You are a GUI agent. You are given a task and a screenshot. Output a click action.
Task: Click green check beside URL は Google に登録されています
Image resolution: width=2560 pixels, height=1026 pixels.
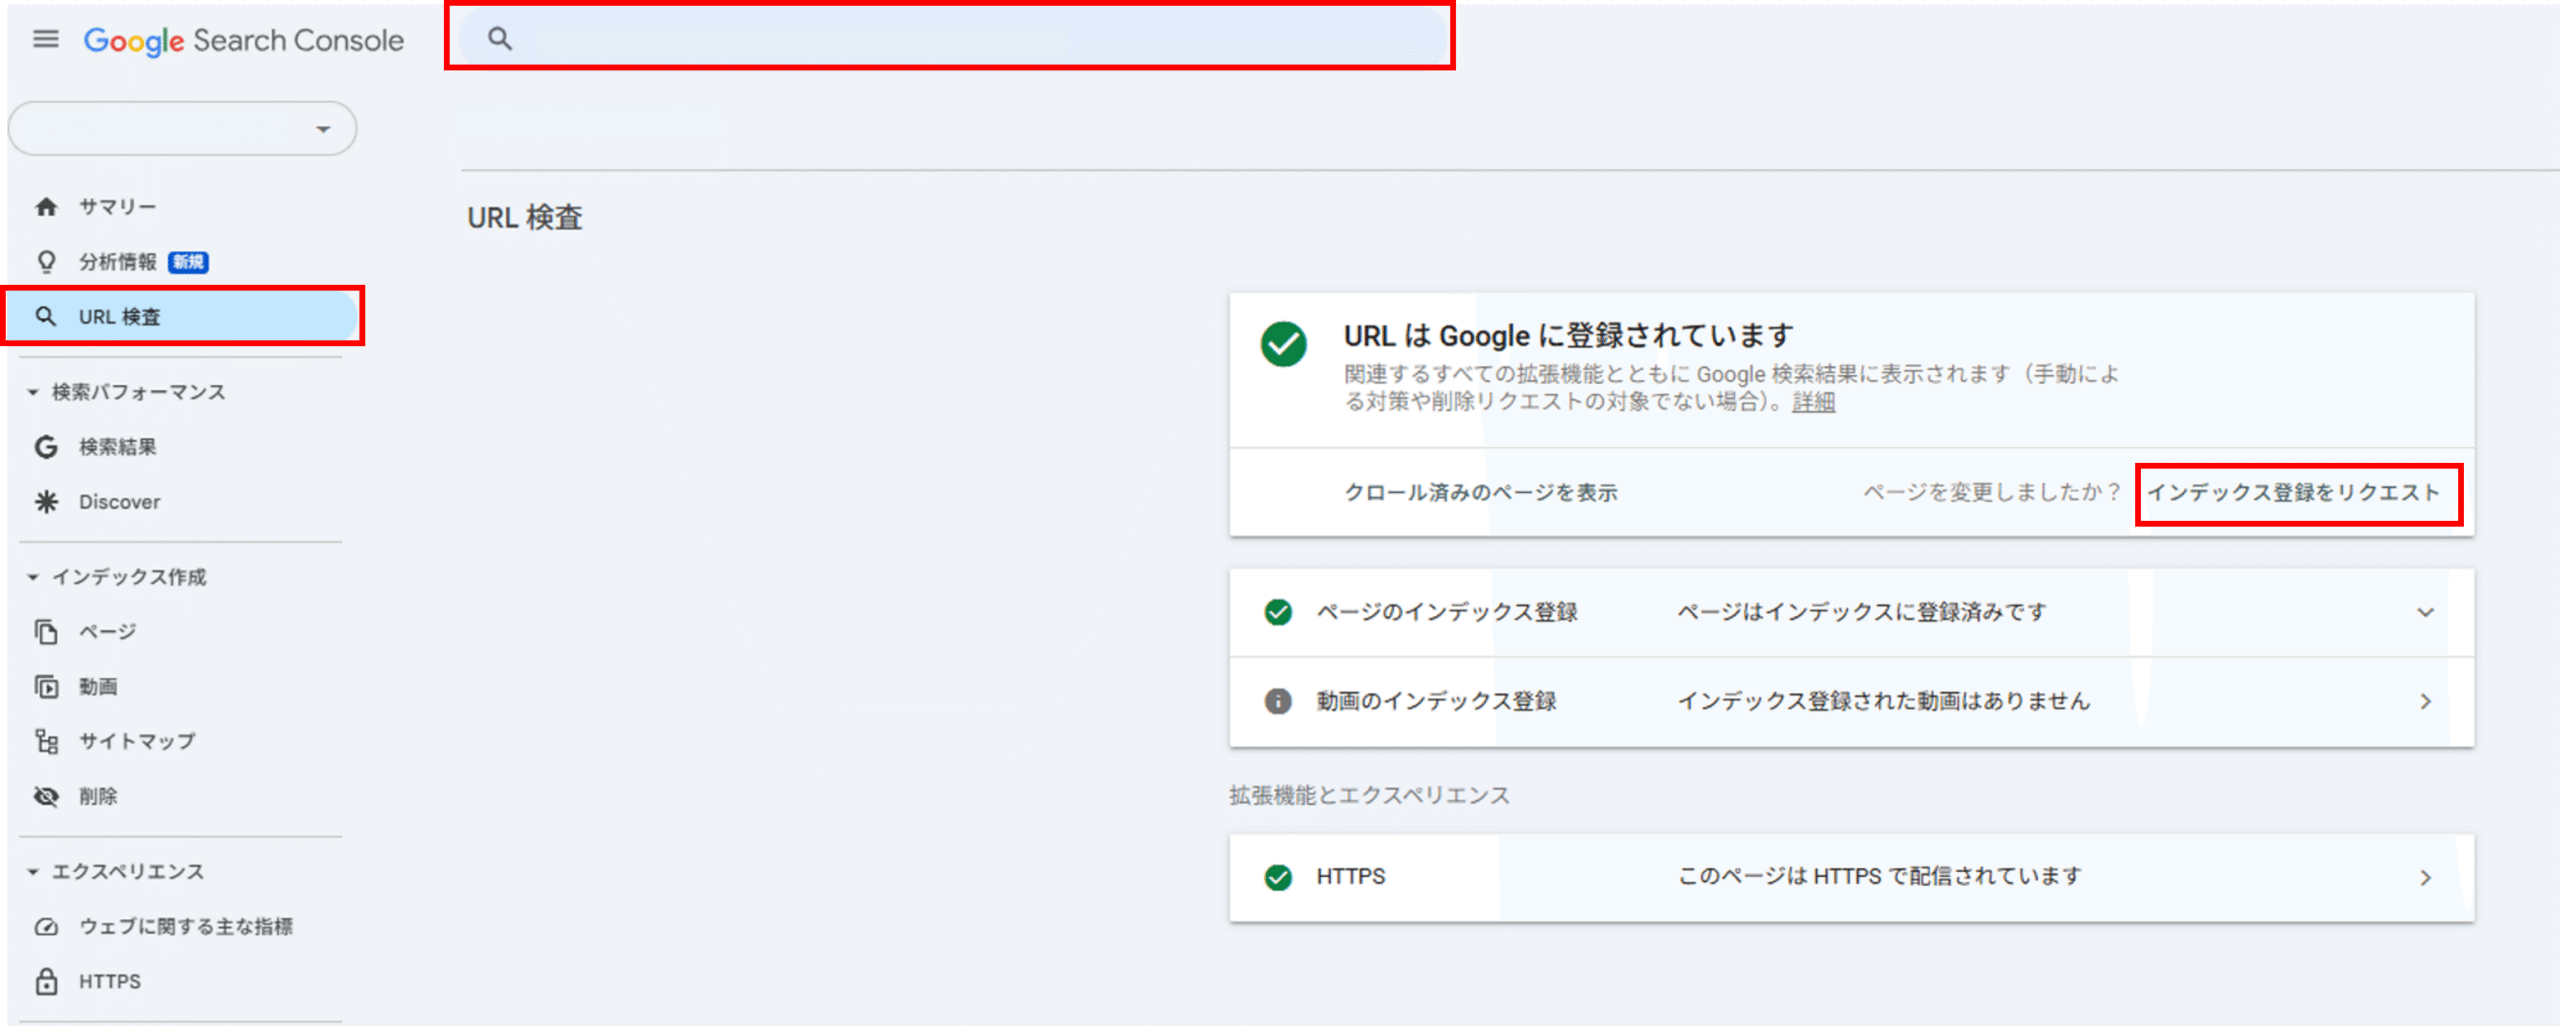1283,345
